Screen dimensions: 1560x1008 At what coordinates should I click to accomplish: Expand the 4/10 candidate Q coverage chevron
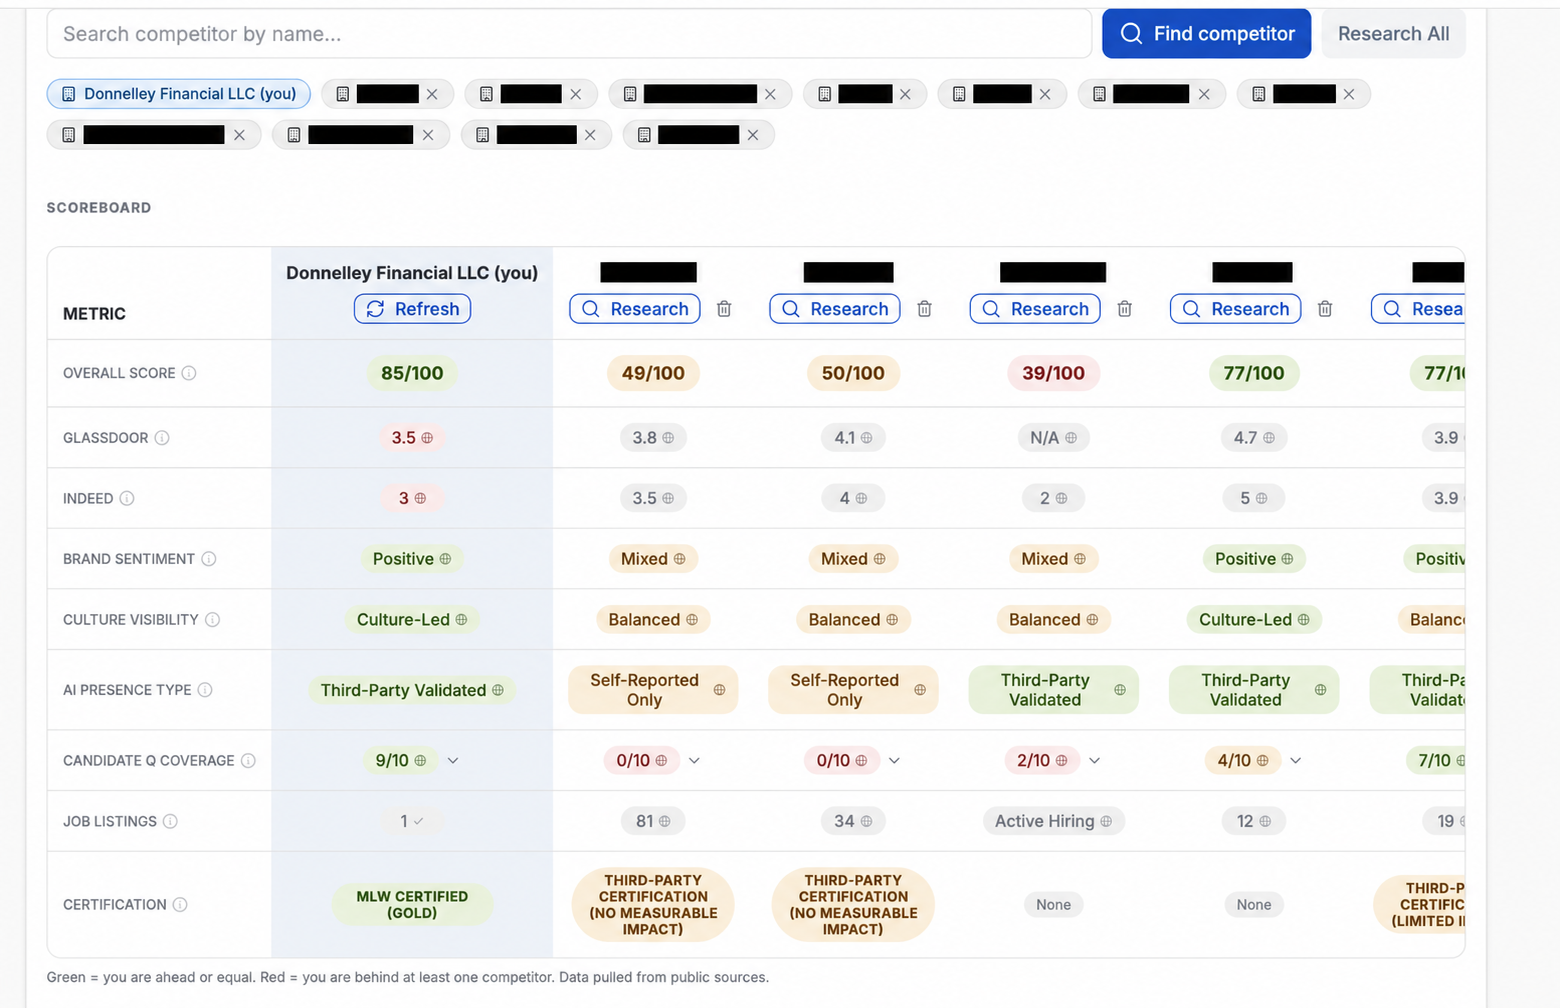1296,761
